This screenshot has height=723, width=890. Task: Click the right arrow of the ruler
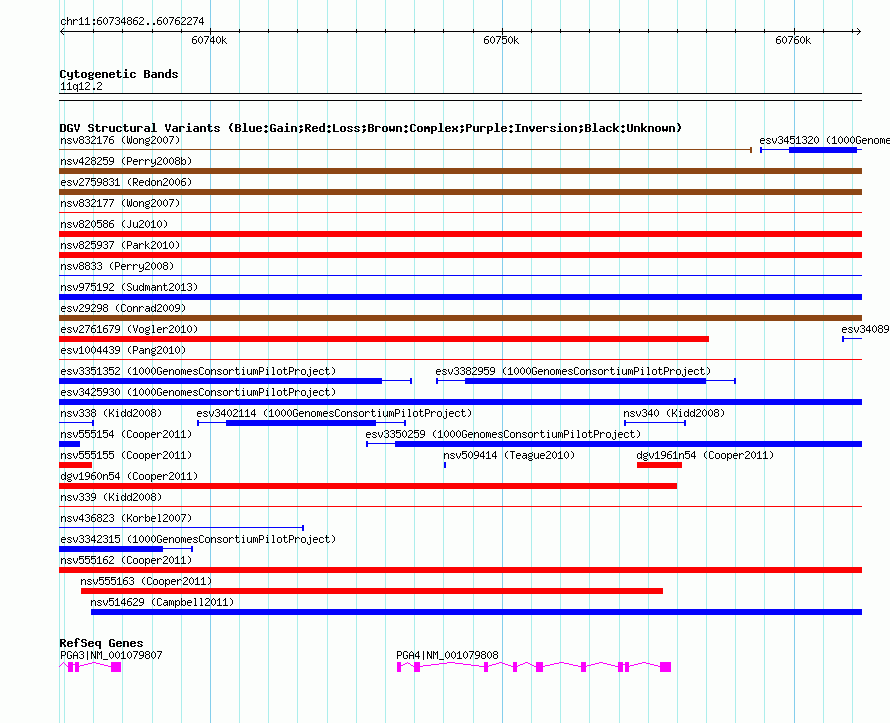[x=858, y=31]
